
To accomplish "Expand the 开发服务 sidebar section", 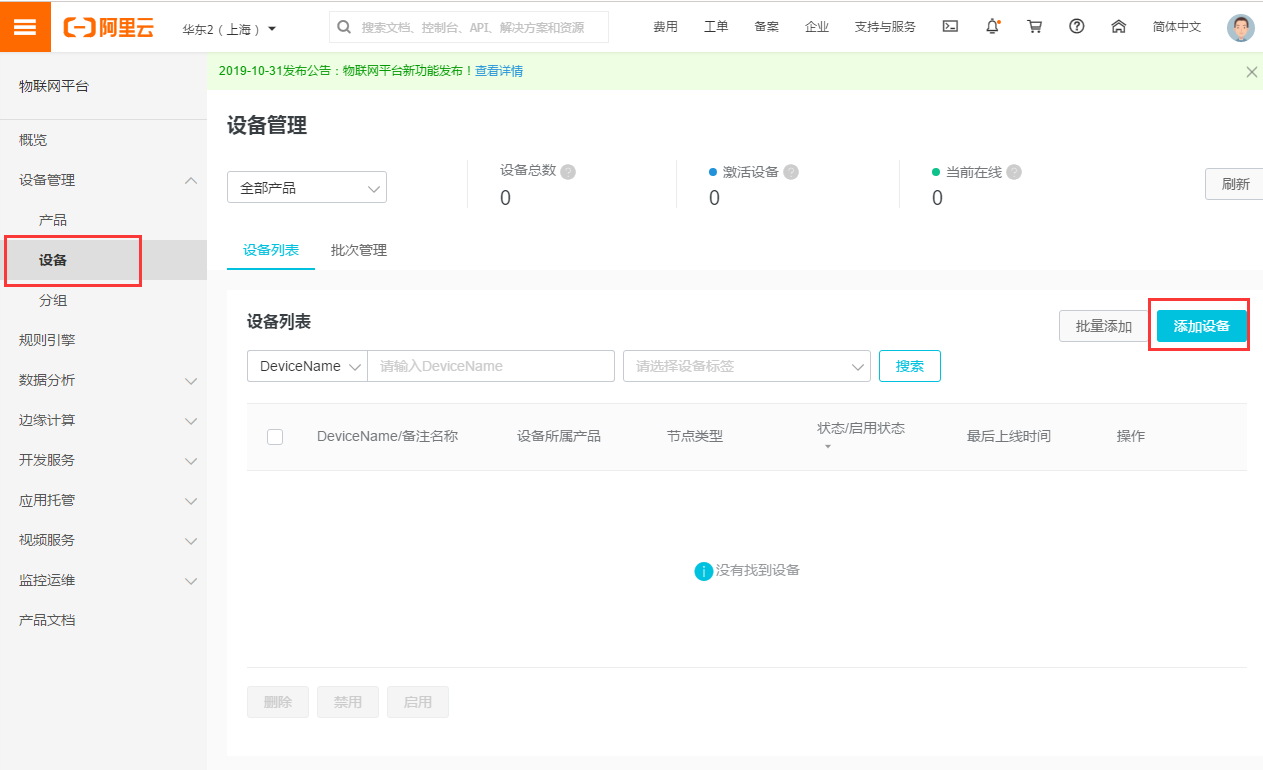I will tap(191, 460).
